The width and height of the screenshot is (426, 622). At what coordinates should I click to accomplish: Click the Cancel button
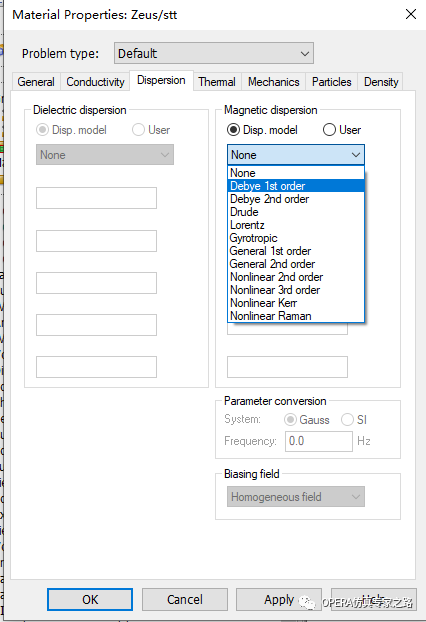click(x=185, y=599)
